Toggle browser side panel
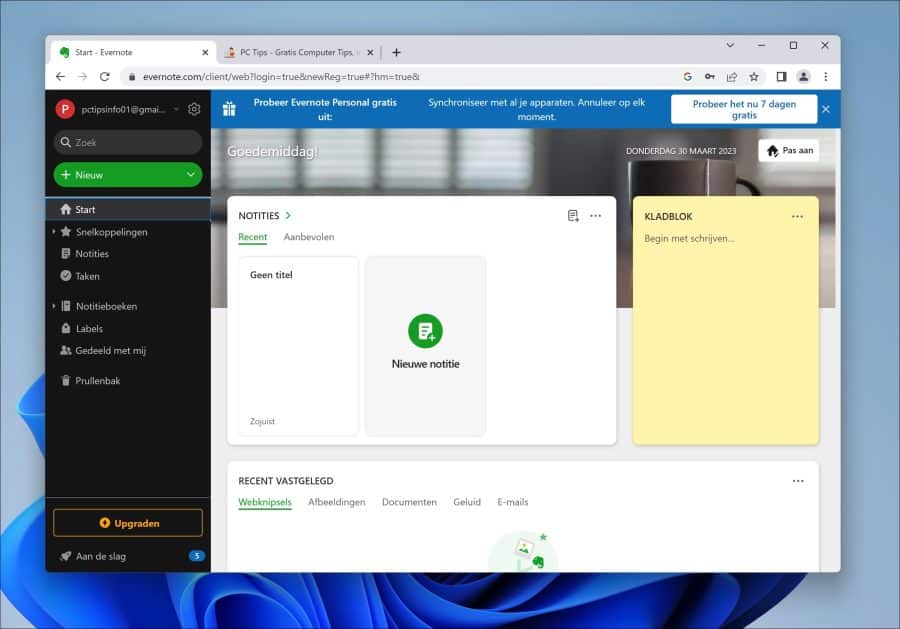The height and width of the screenshot is (629, 900). (x=781, y=76)
